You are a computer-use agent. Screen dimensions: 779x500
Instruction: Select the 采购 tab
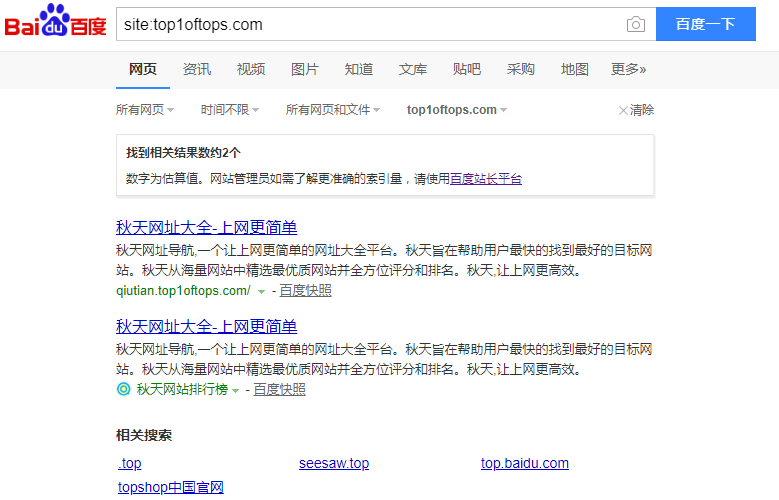pos(521,69)
